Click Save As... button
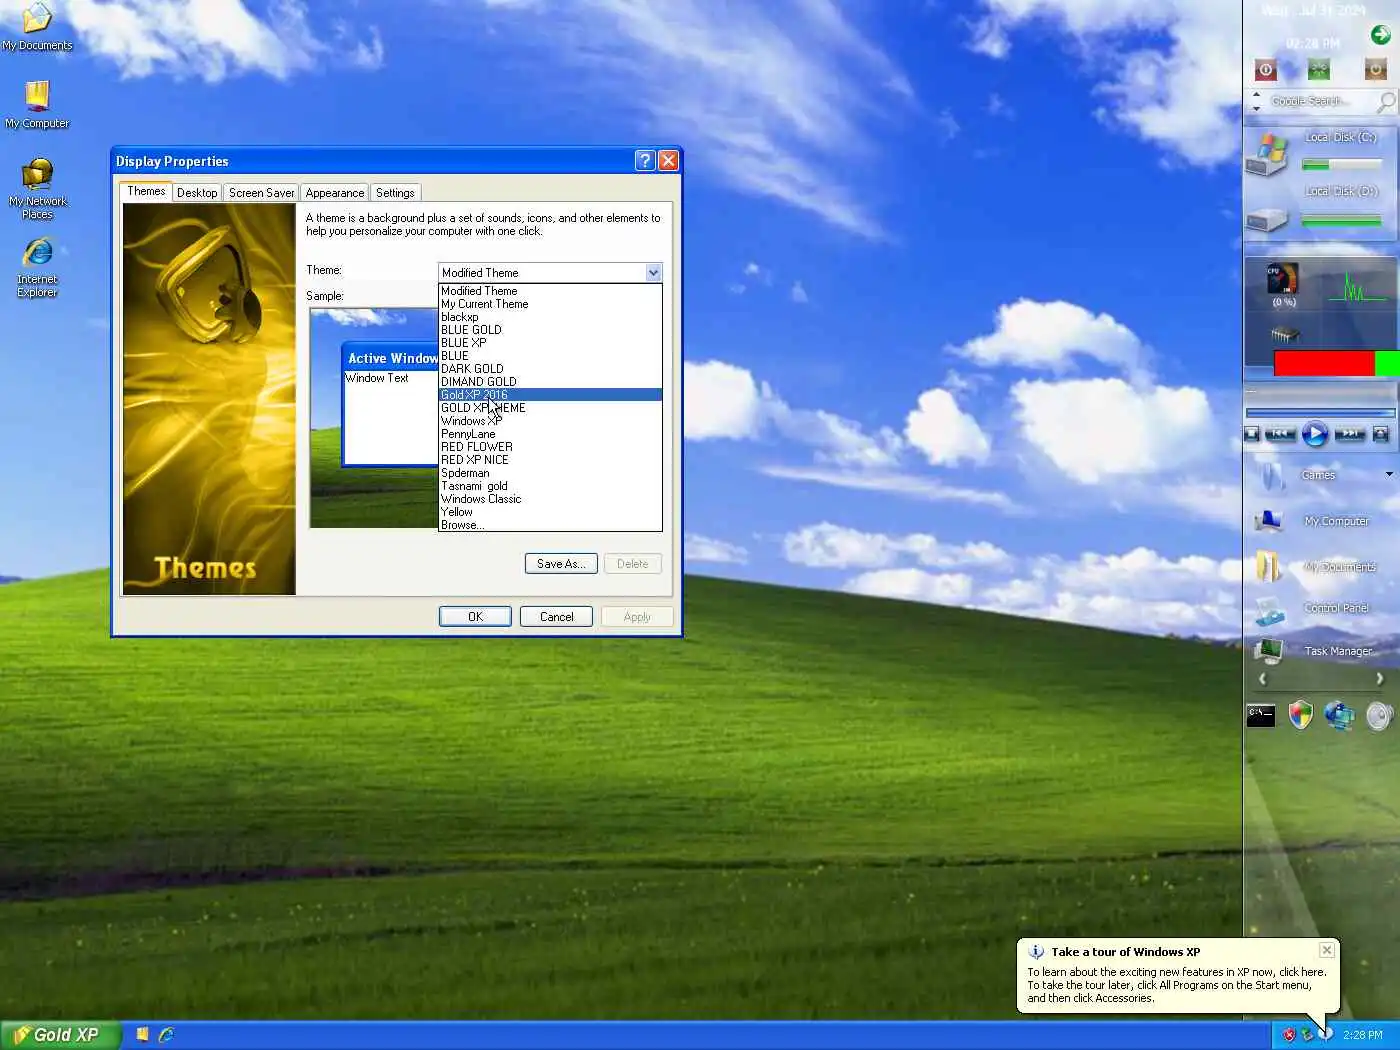The image size is (1400, 1050). coord(561,564)
